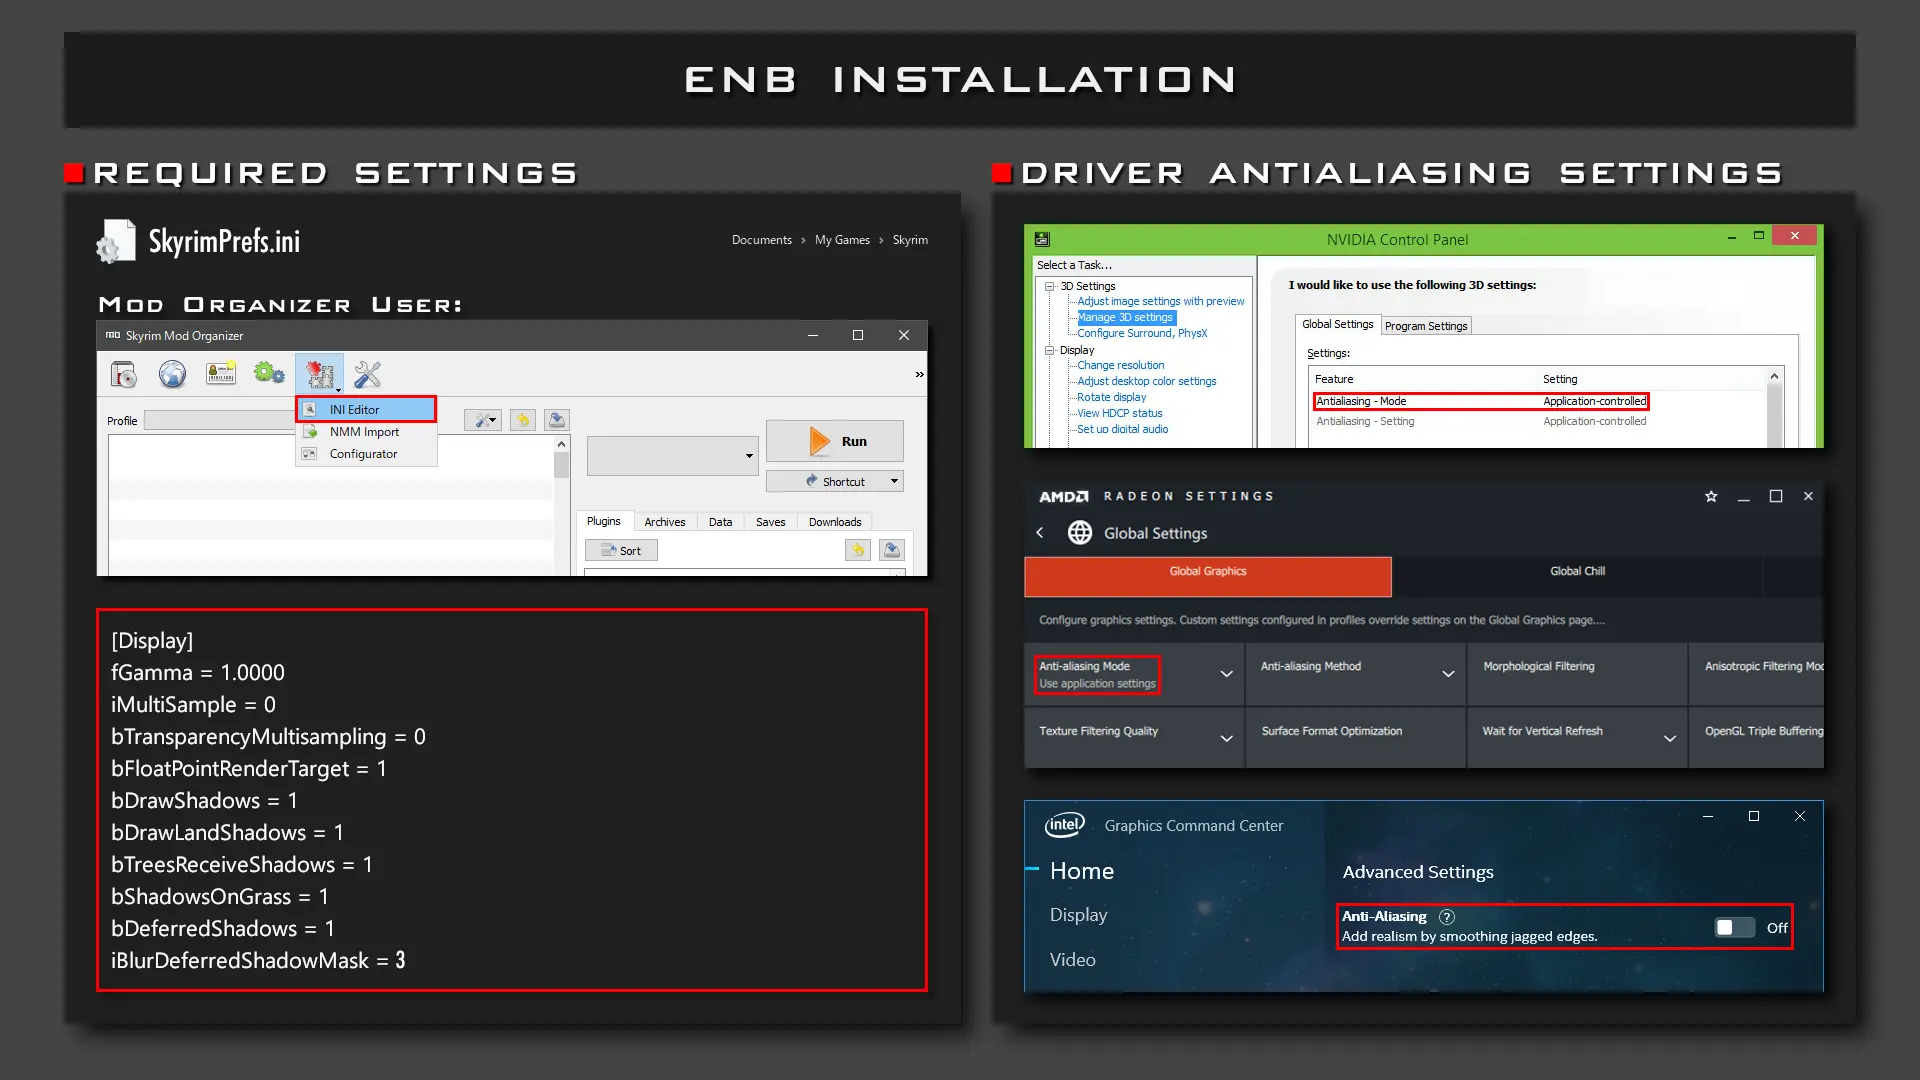Toggle Antialiasing Mode to Application-controlled in NVIDIA
Screen dimensions: 1920x1080
[1593, 401]
